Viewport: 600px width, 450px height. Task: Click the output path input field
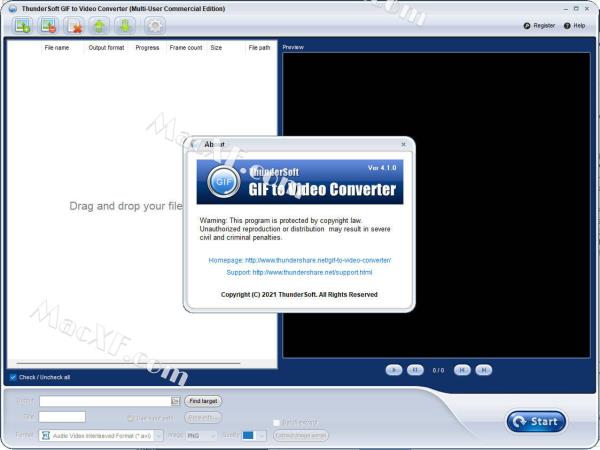point(105,401)
